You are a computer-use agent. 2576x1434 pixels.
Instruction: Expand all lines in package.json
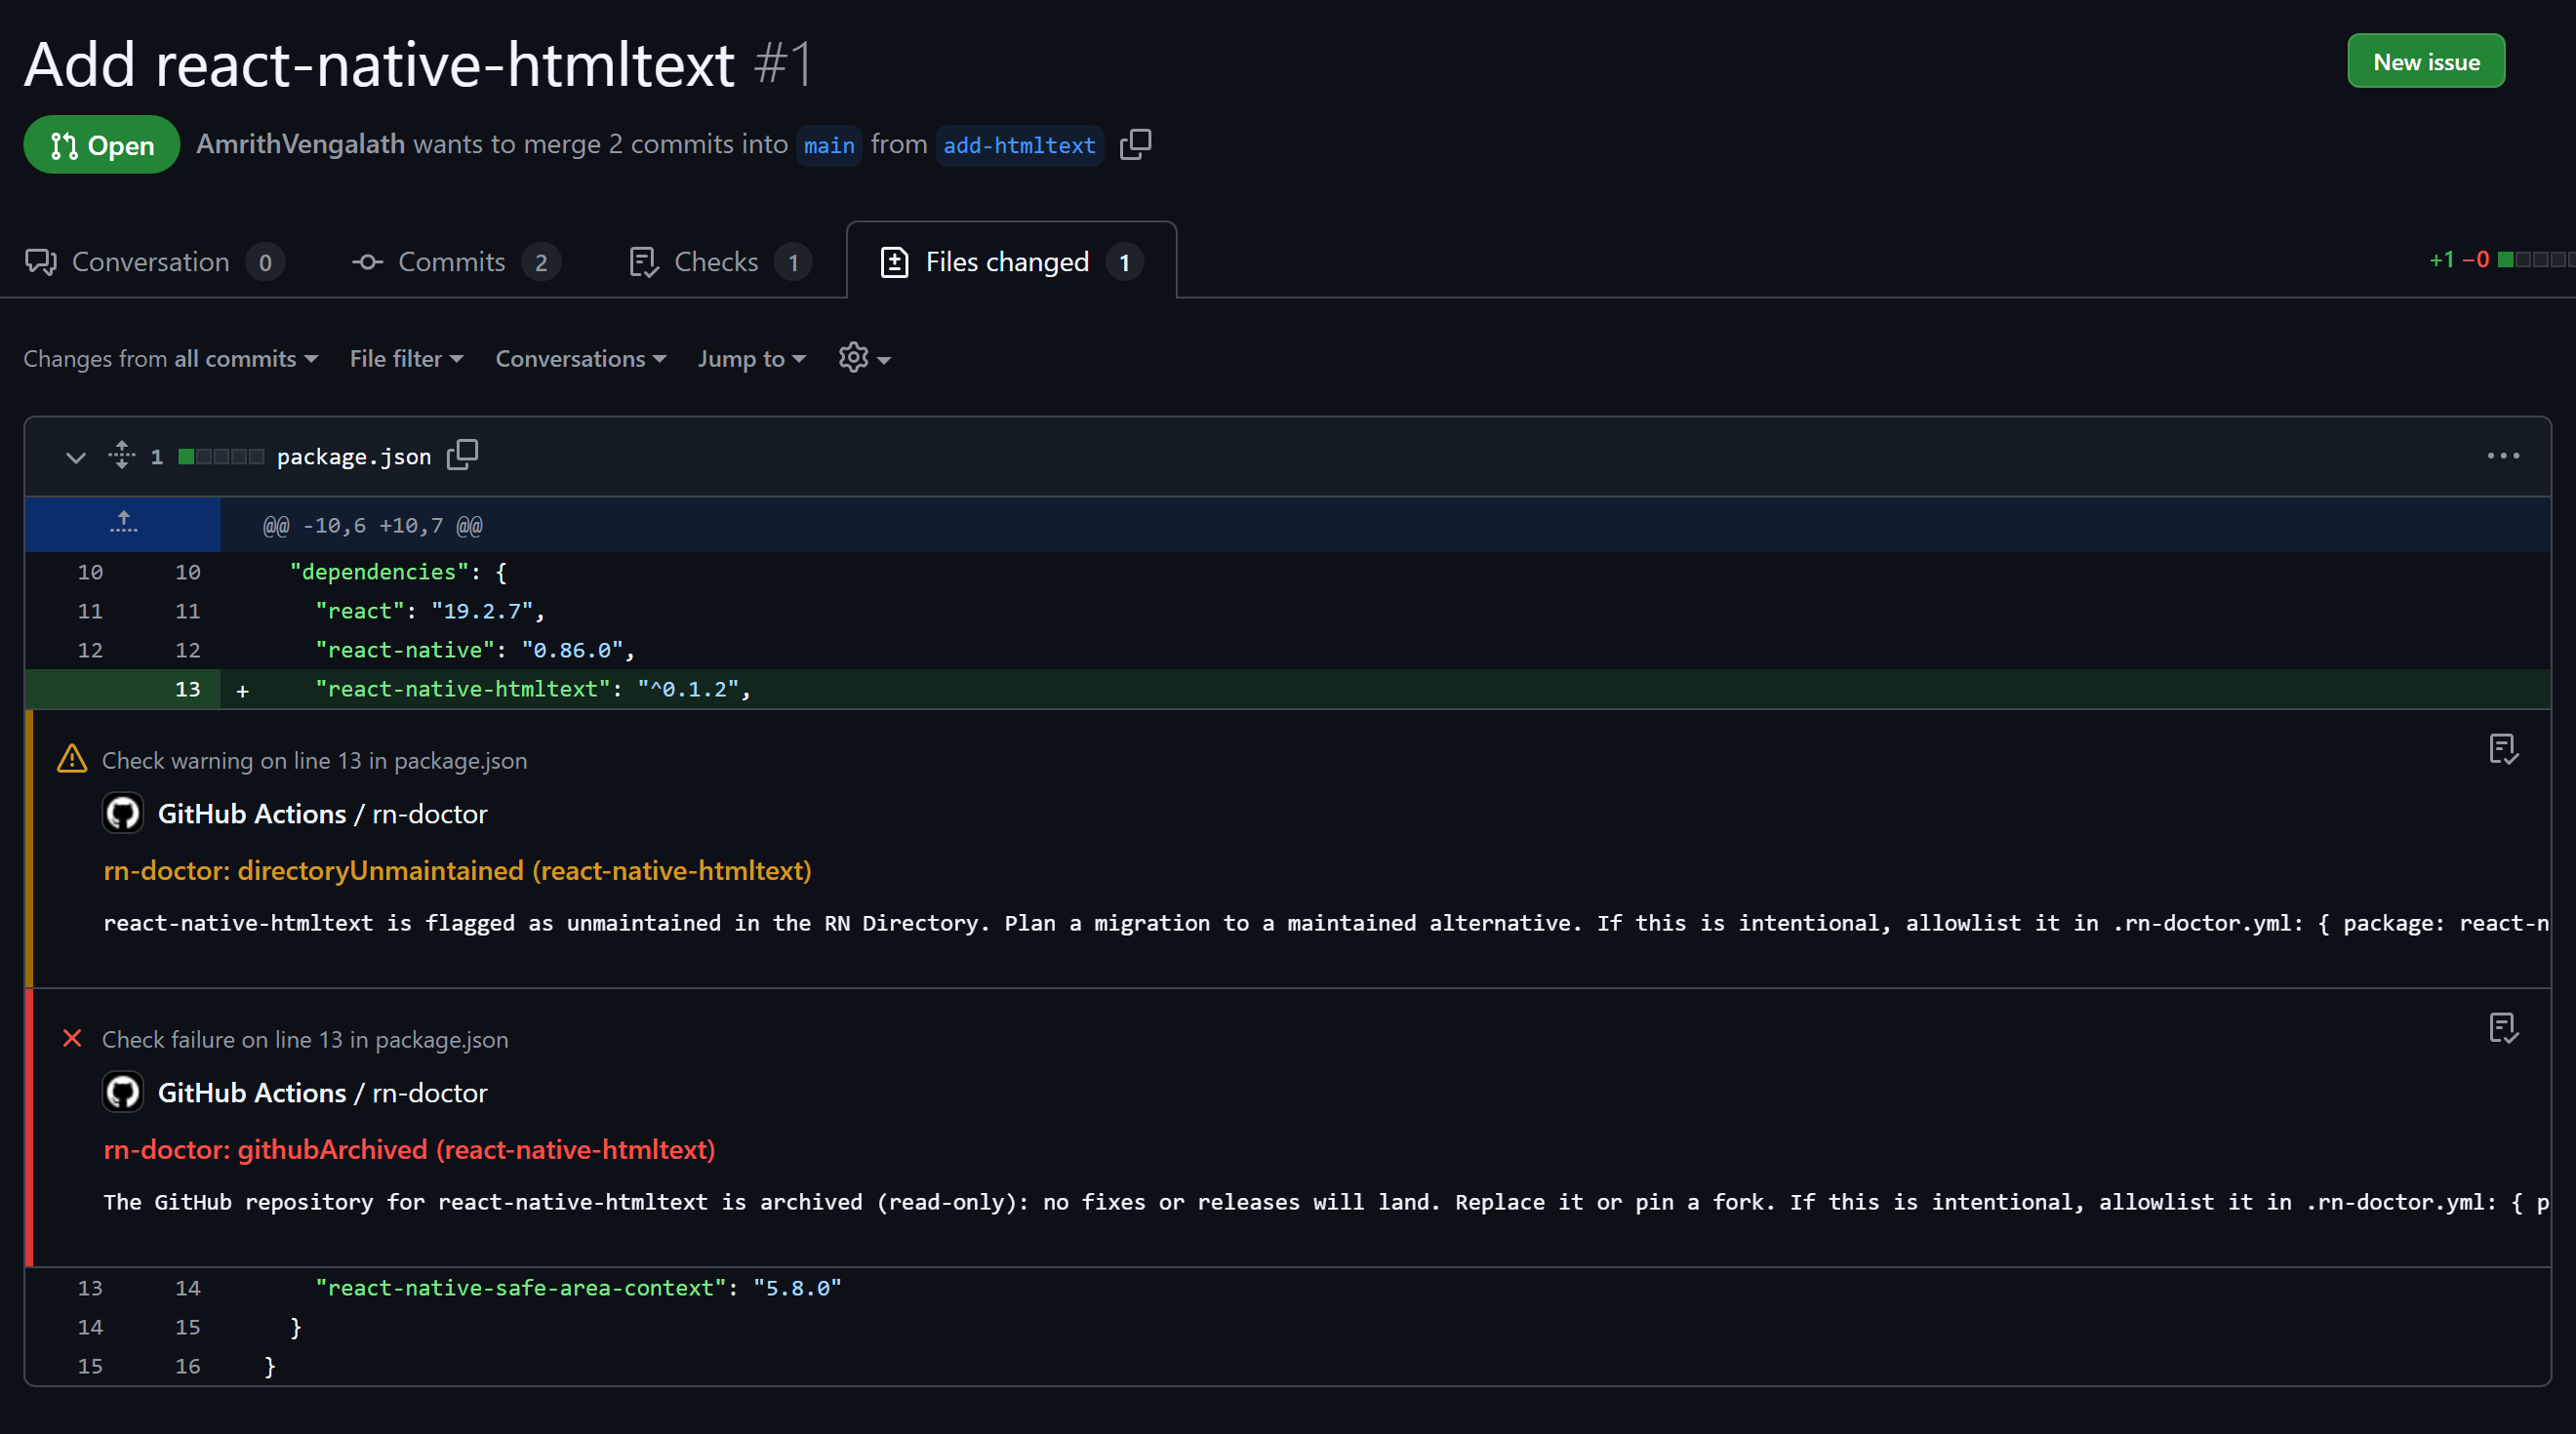point(122,456)
